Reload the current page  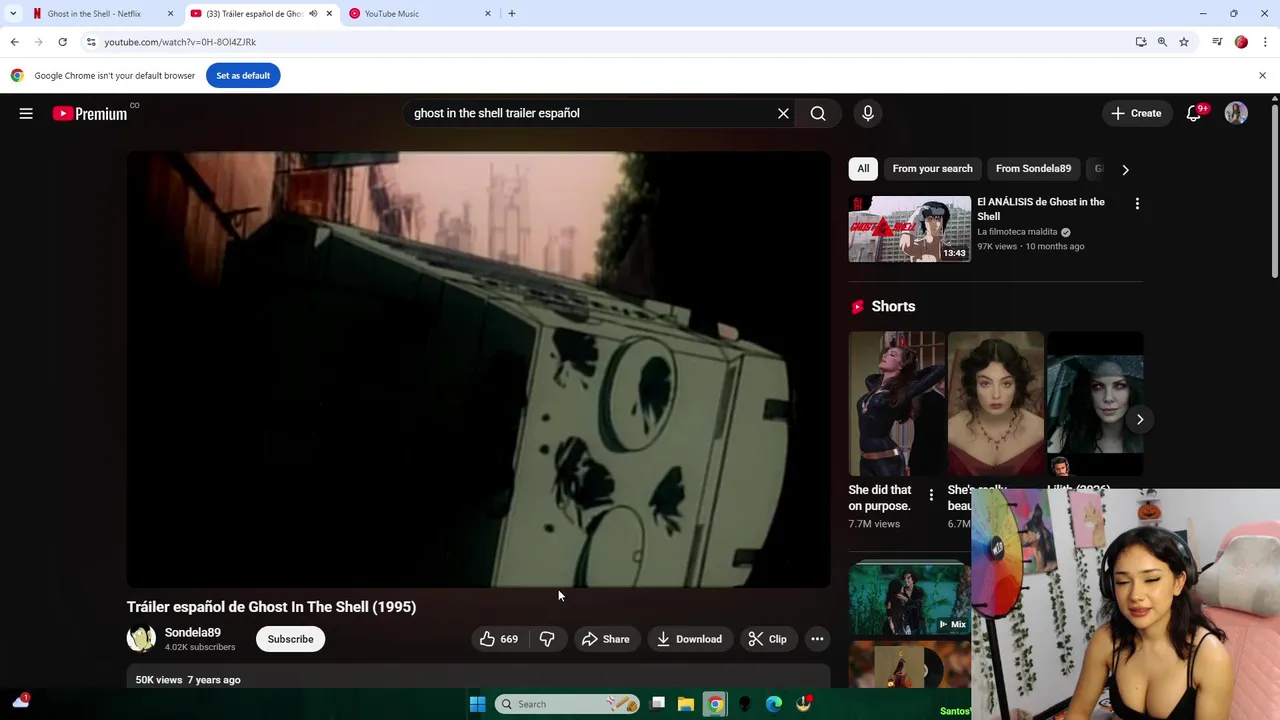62,42
